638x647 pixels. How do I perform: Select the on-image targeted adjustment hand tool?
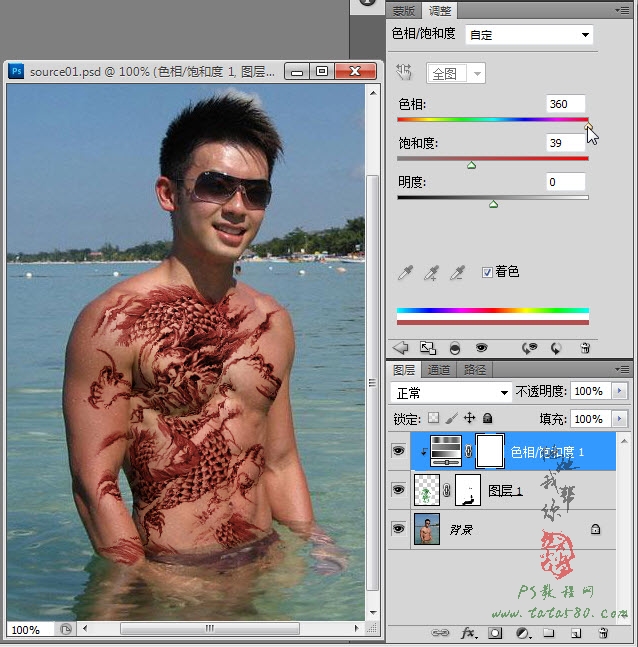tap(404, 73)
